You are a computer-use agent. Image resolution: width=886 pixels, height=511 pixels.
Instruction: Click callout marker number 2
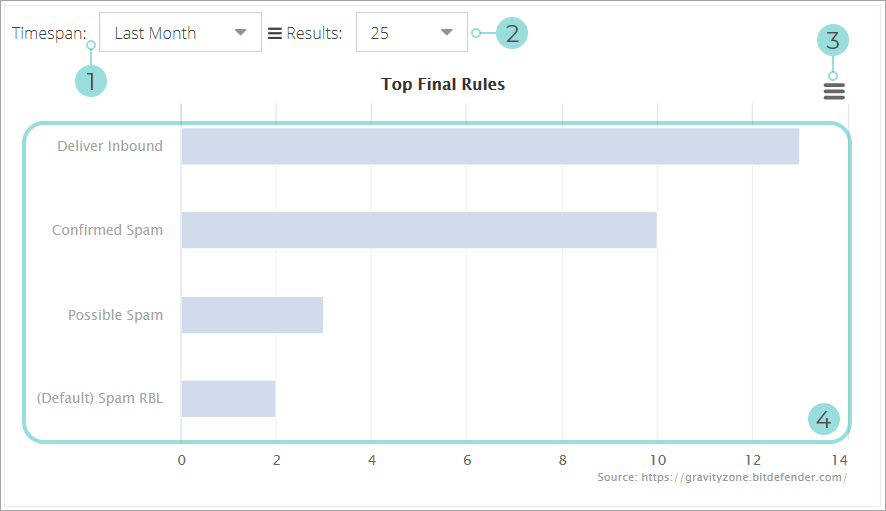pyautogui.click(x=511, y=33)
